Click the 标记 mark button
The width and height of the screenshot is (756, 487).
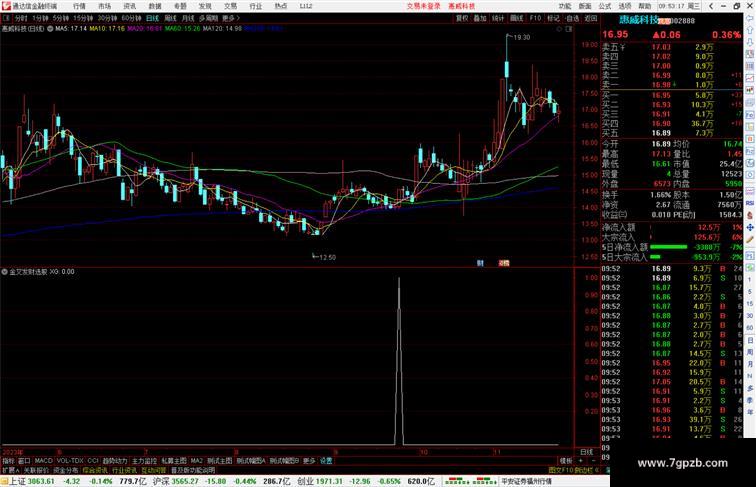click(553, 18)
